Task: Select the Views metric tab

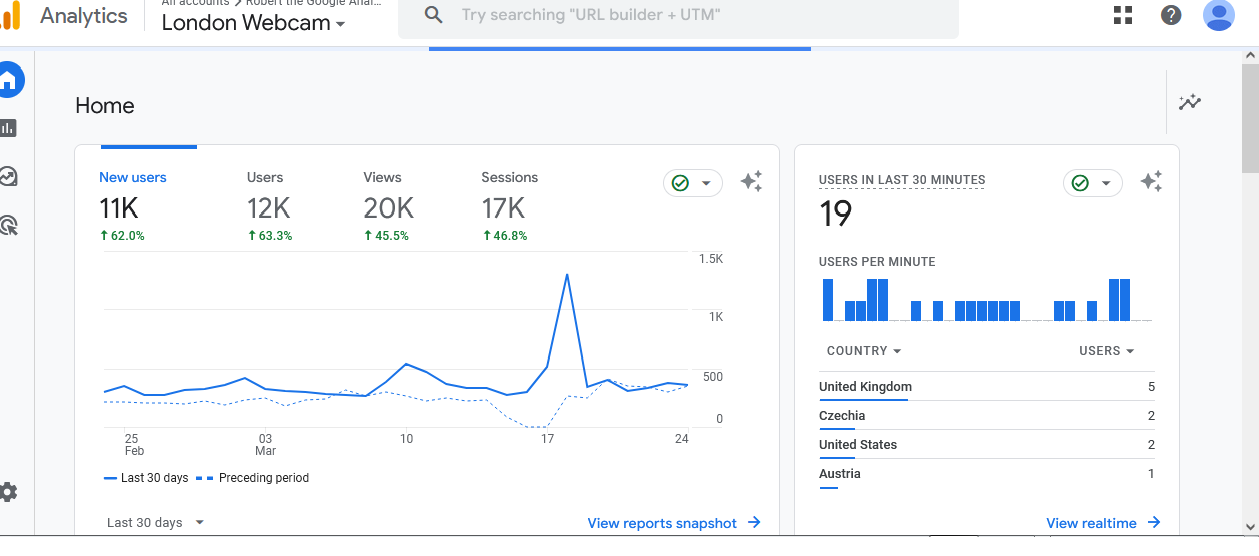Action: [x=388, y=207]
